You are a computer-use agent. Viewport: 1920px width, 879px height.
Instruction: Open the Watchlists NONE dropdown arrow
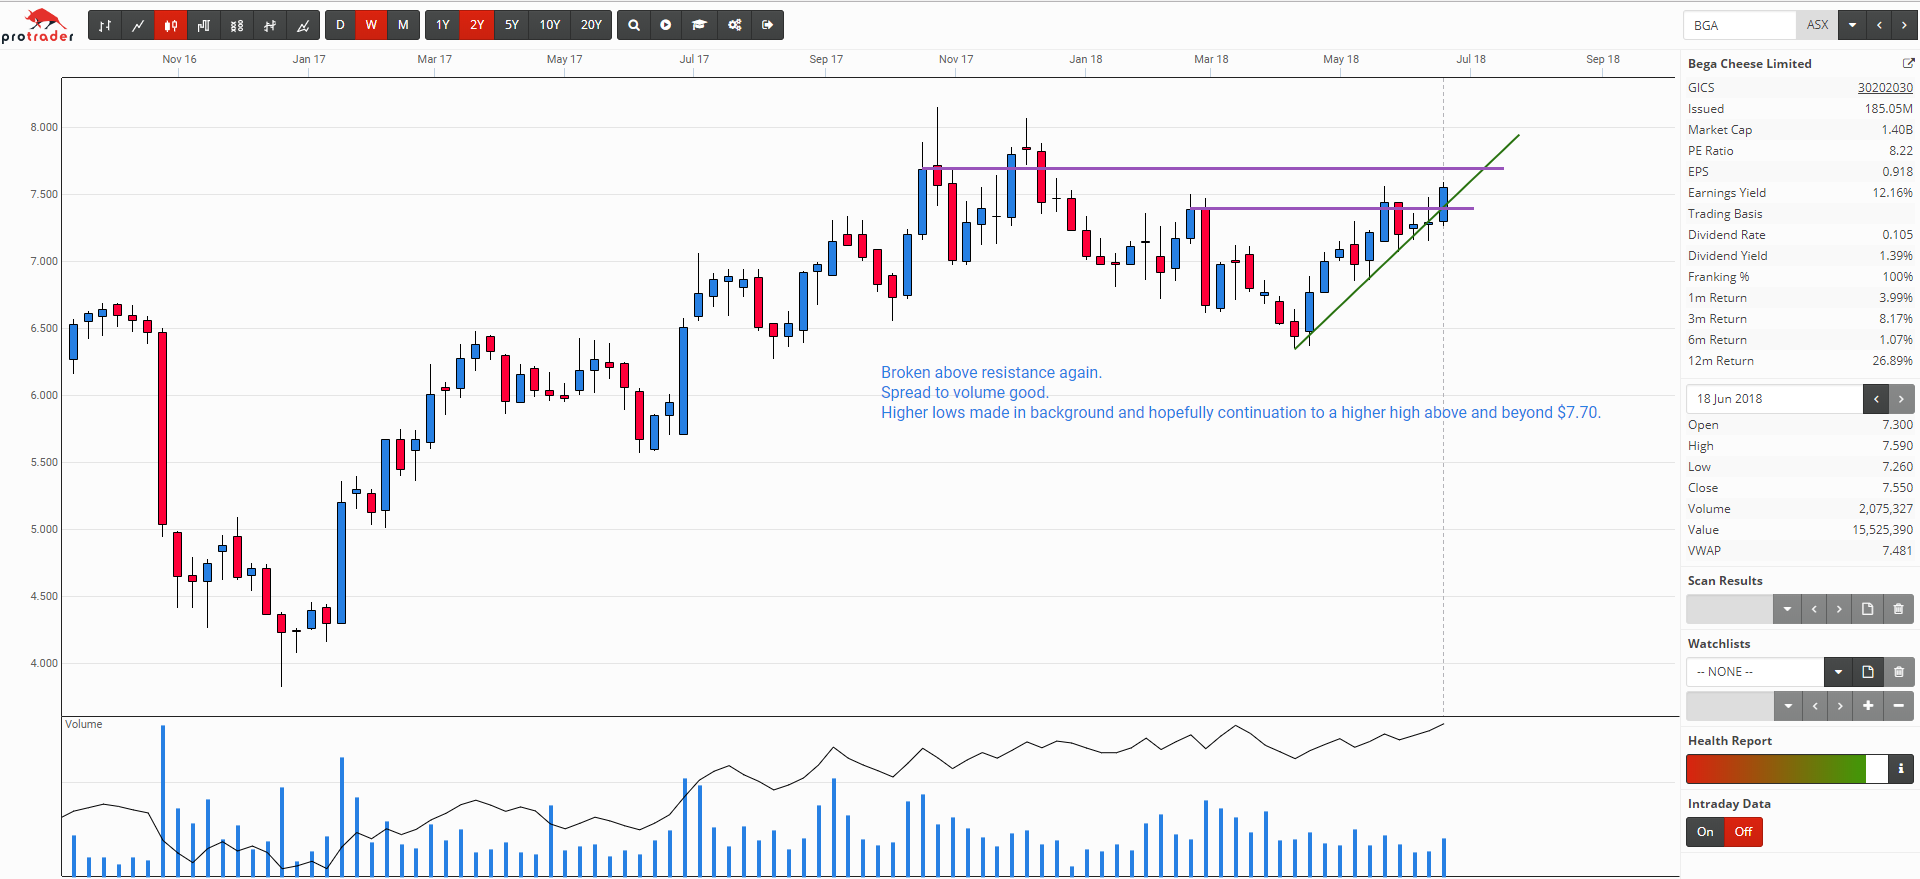click(x=1838, y=672)
